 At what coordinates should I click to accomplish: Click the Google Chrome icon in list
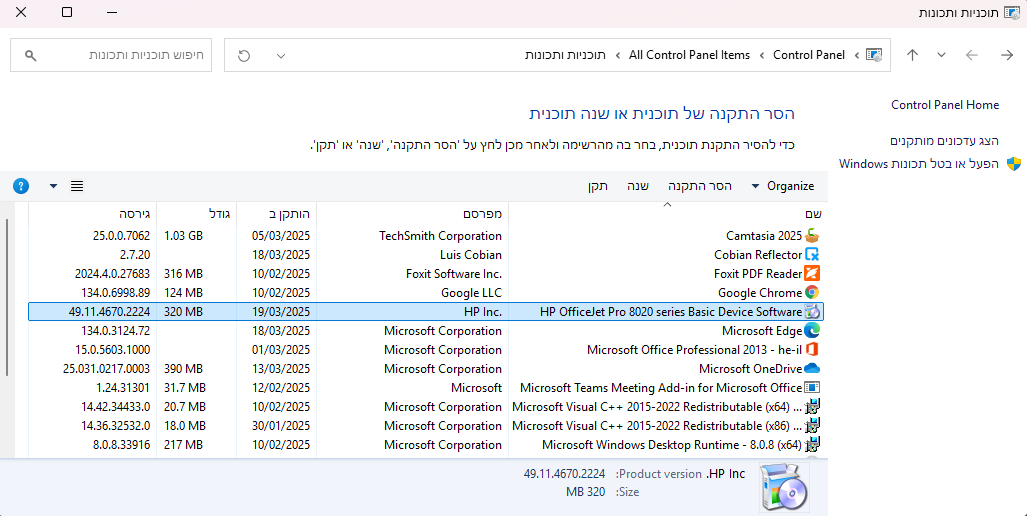812,293
